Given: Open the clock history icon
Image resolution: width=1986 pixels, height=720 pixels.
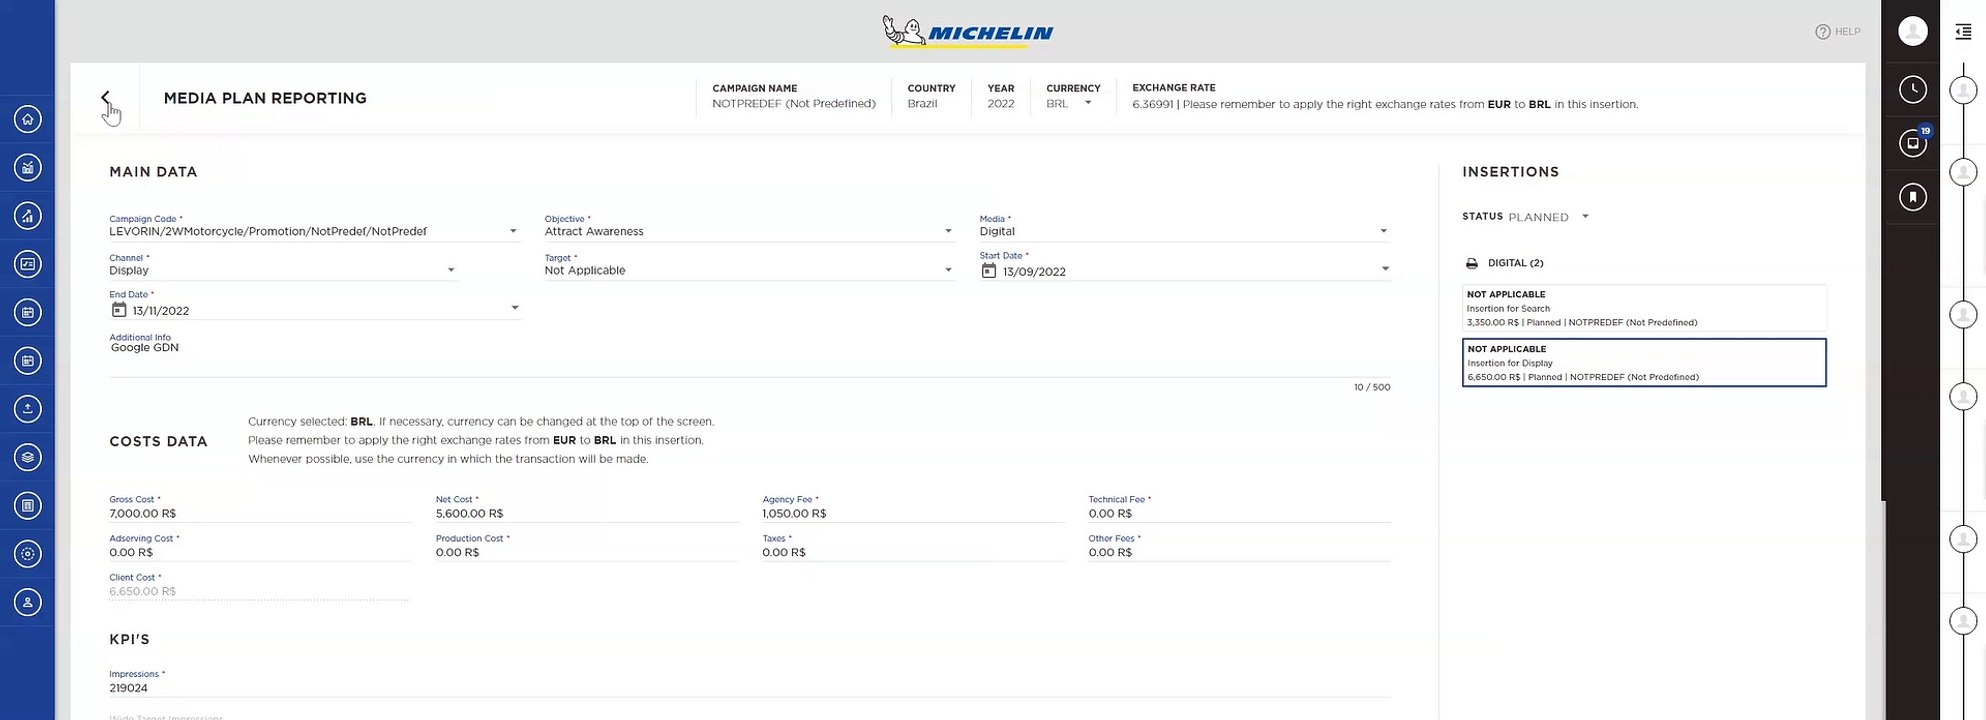Looking at the screenshot, I should pos(1913,89).
